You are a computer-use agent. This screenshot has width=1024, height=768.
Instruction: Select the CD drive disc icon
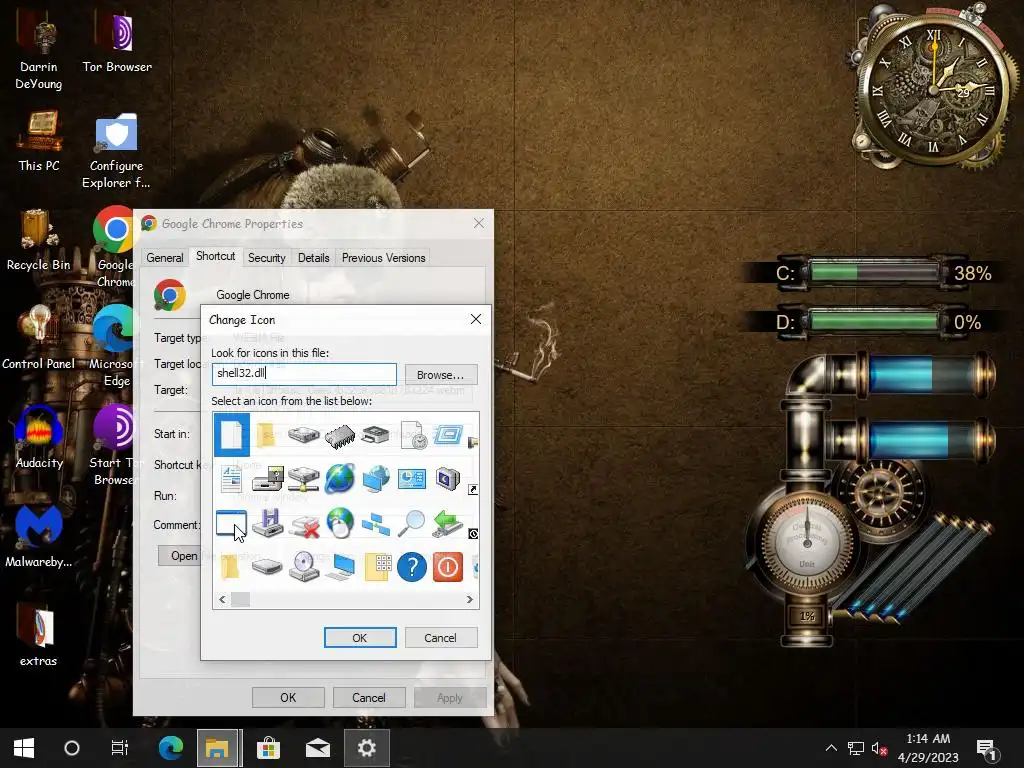tap(304, 567)
